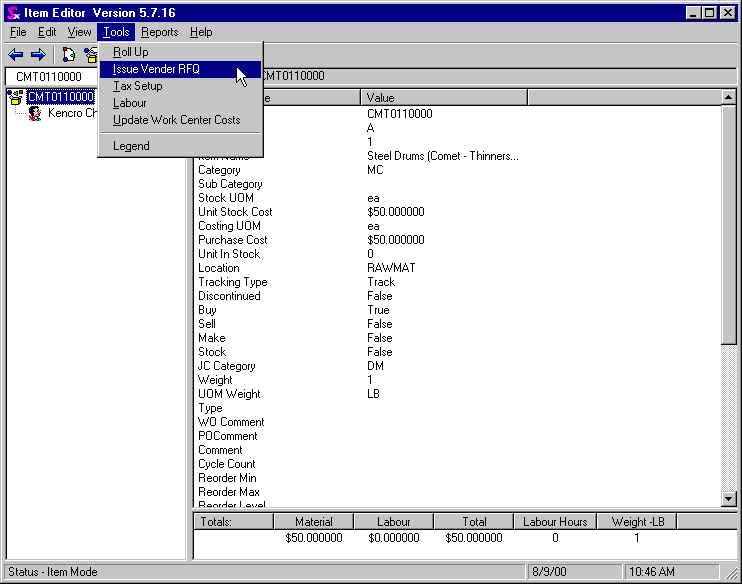This screenshot has width=742, height=584.
Task: Open the File menu
Action: [x=18, y=32]
